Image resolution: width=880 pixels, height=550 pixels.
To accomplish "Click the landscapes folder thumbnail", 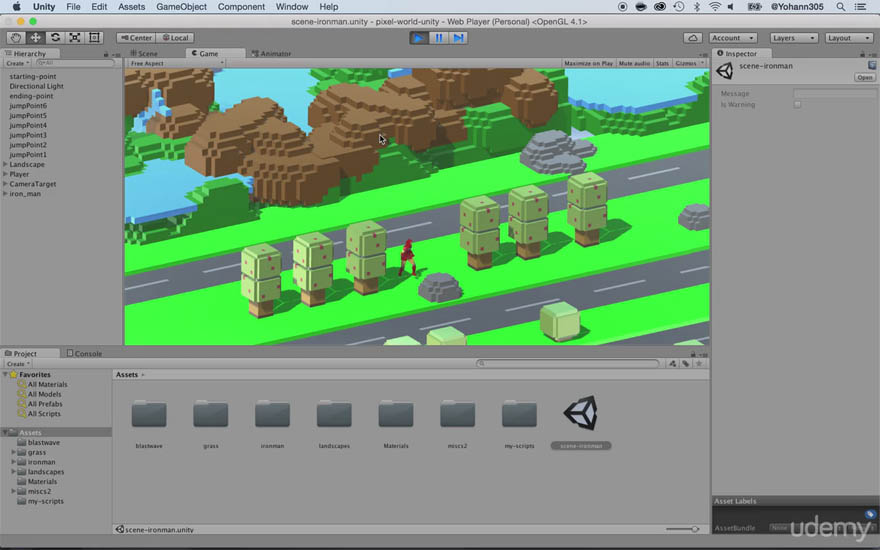I will click(x=334, y=414).
